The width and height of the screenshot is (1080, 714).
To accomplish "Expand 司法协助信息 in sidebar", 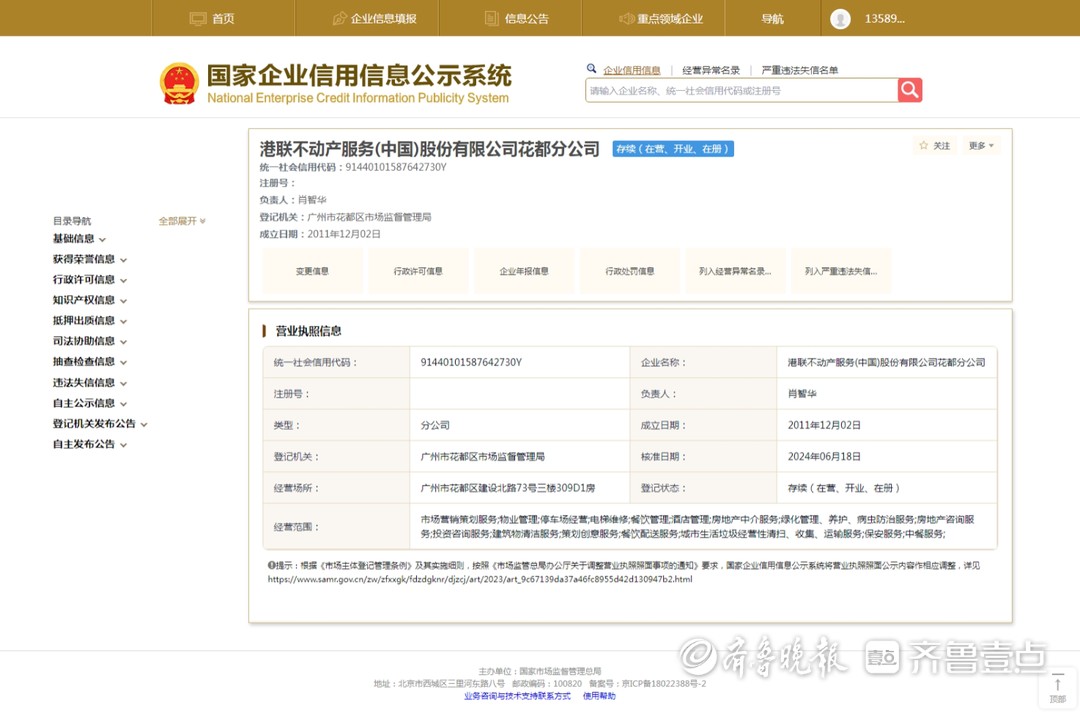I will coord(90,341).
